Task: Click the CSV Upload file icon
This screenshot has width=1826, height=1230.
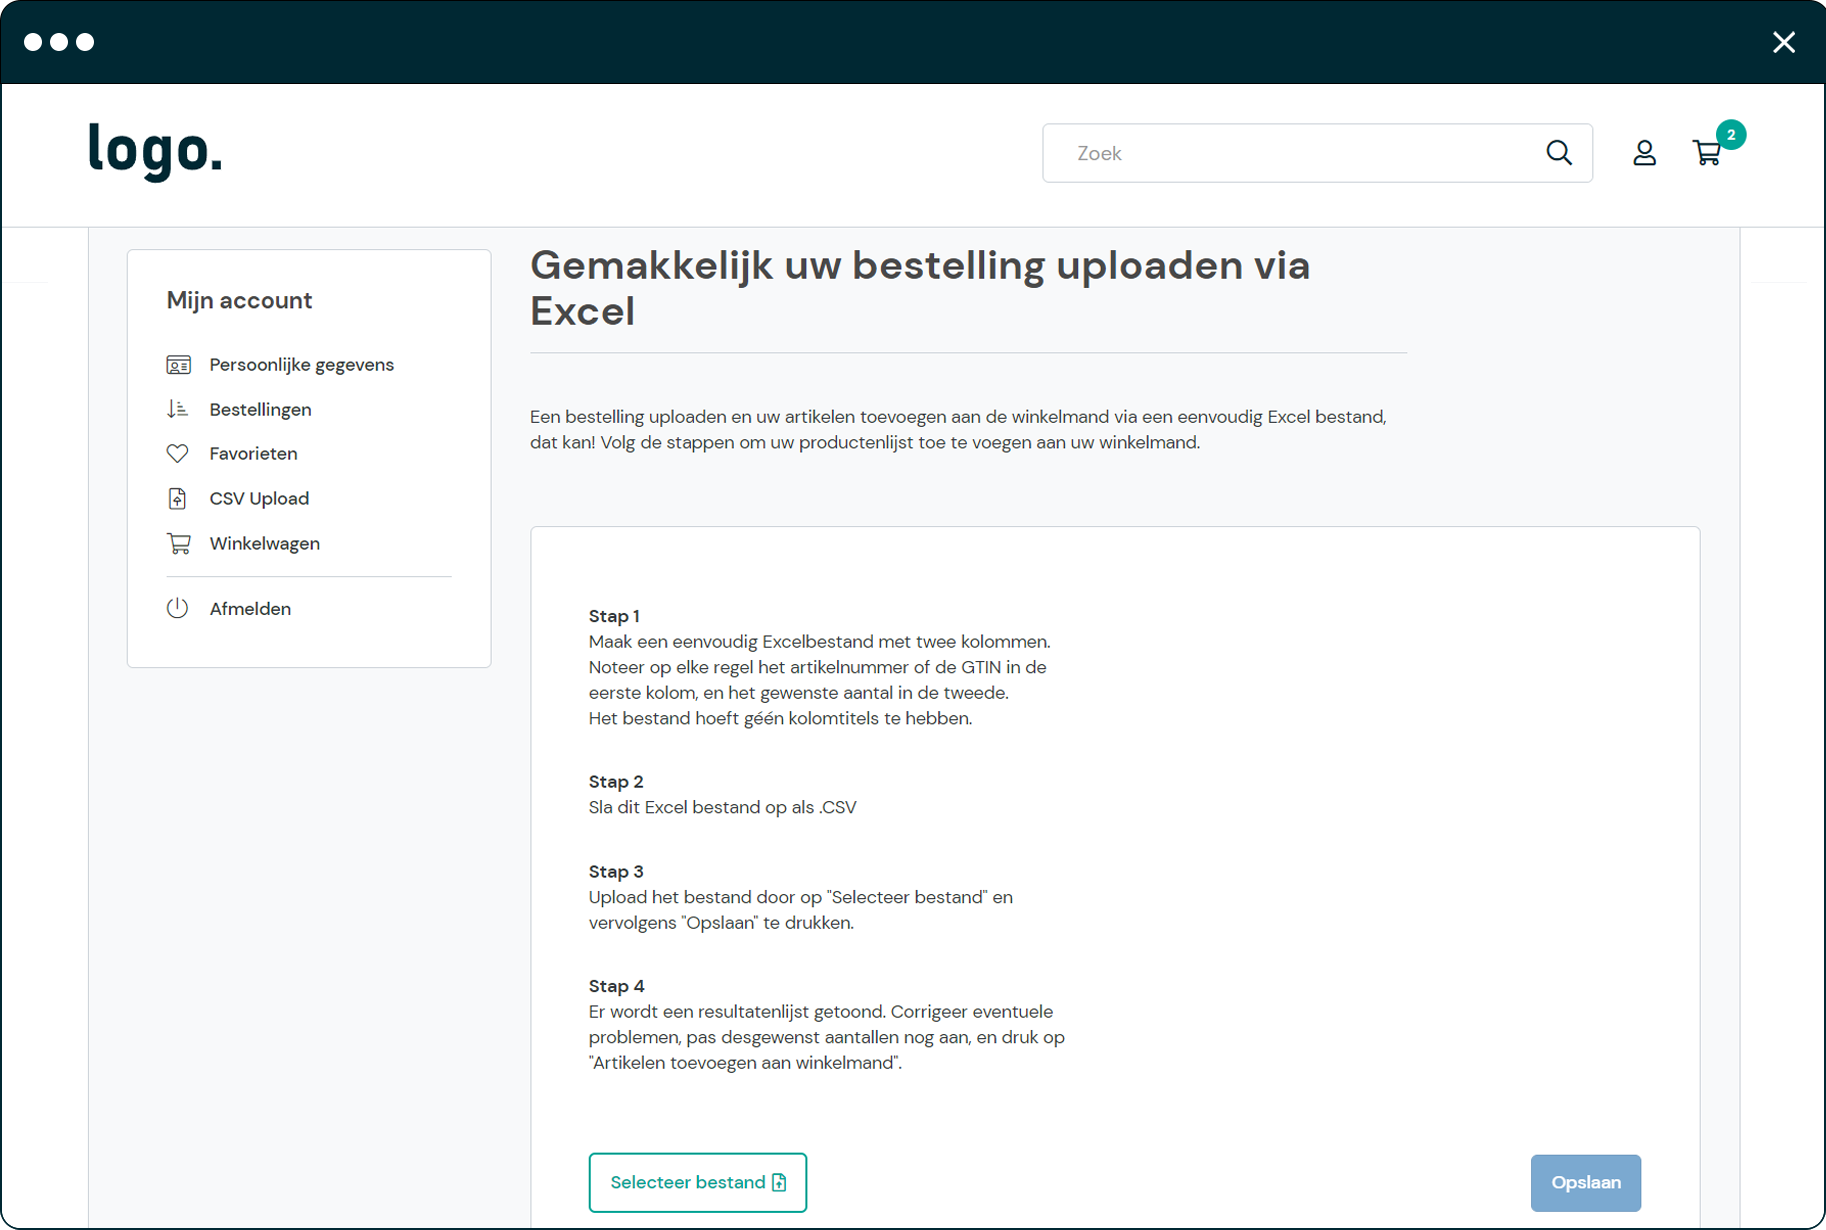Action: [x=178, y=498]
